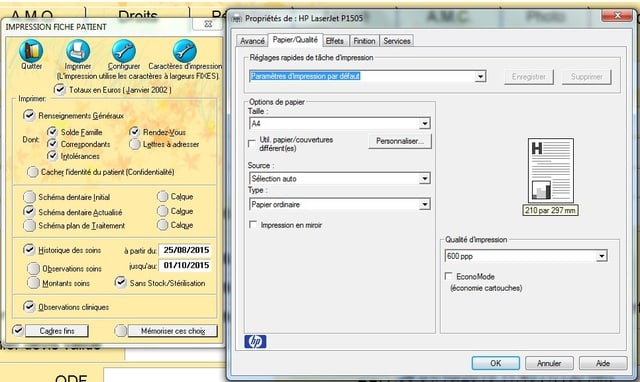The width and height of the screenshot is (640, 382).
Task: Enable Impression en miroir checkbox
Action: tap(253, 225)
